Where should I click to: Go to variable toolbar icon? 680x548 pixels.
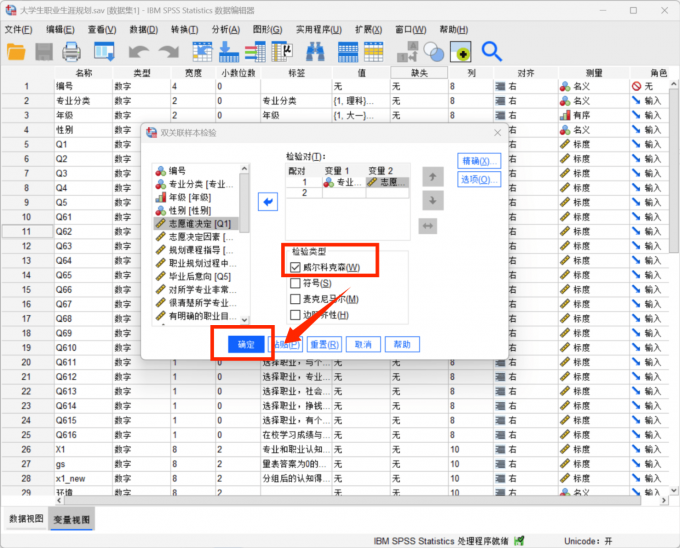(x=229, y=52)
